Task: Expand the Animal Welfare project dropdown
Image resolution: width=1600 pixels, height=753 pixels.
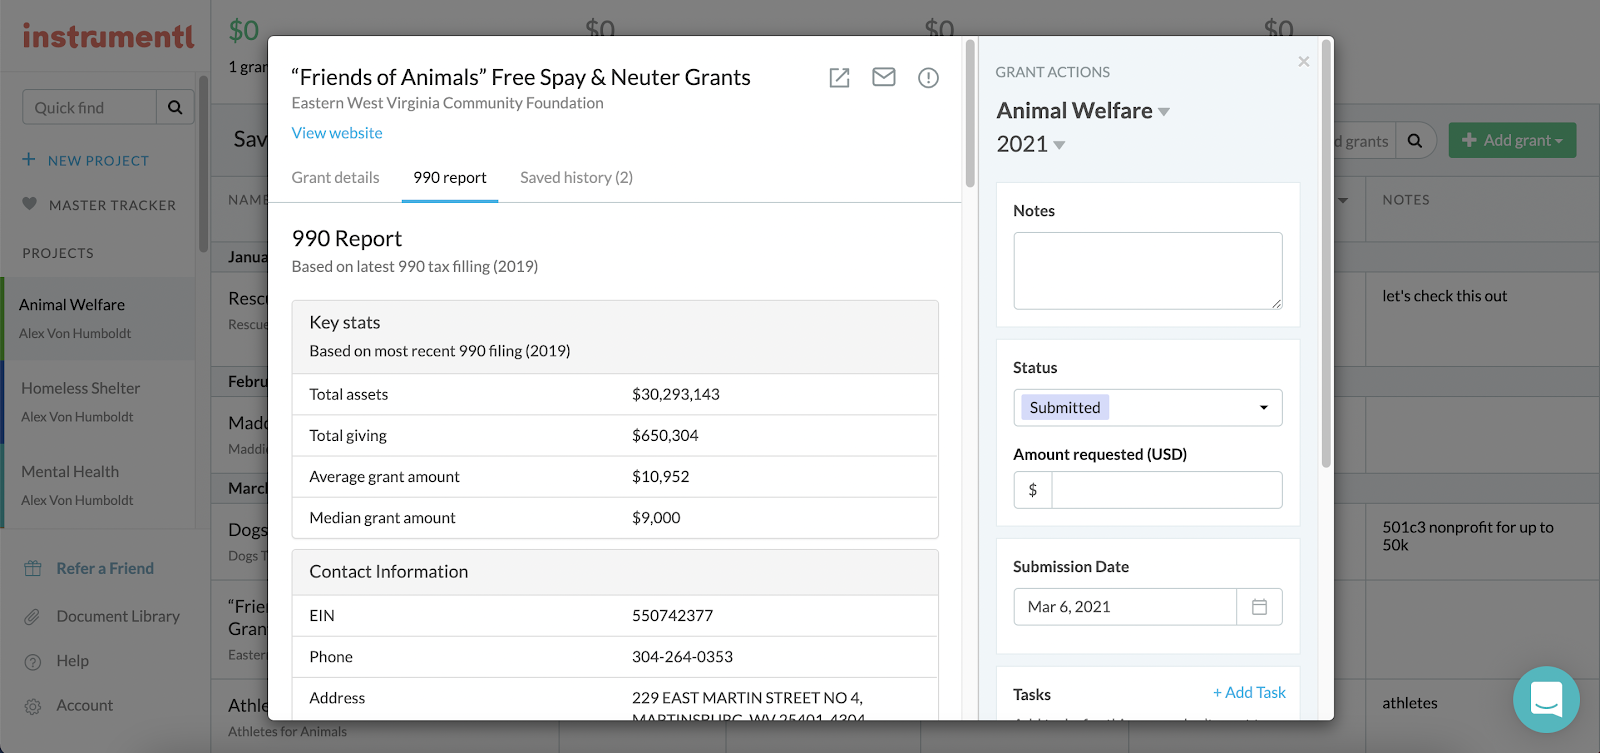Action: coord(1164,112)
